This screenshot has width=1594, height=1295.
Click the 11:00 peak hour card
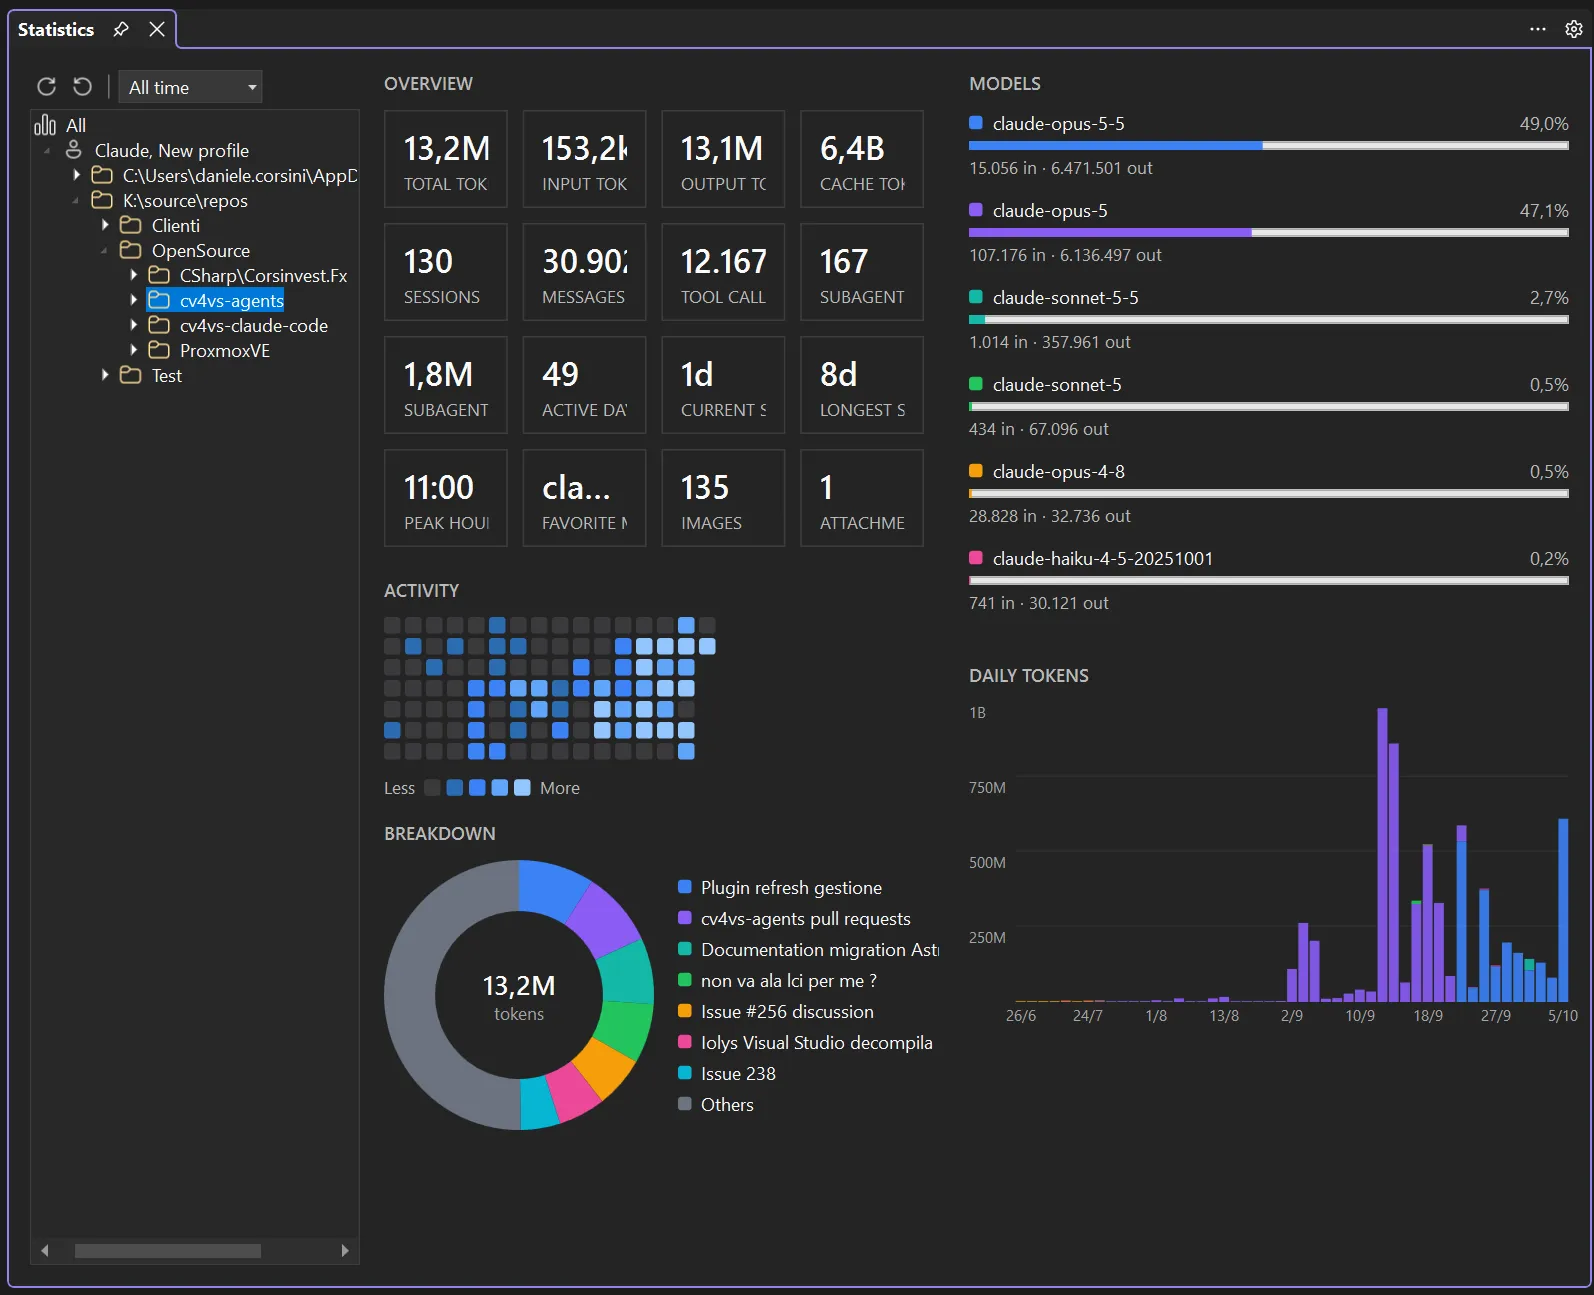(446, 498)
